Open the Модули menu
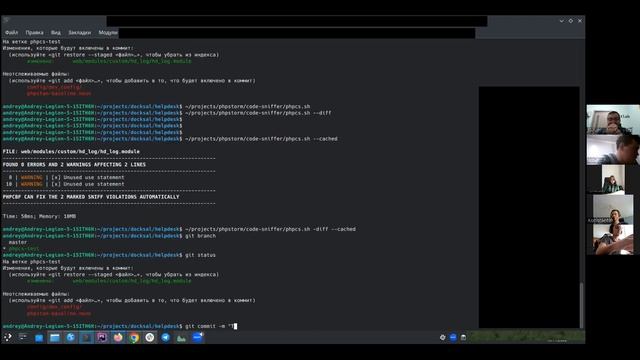The image size is (640, 360). [x=108, y=33]
